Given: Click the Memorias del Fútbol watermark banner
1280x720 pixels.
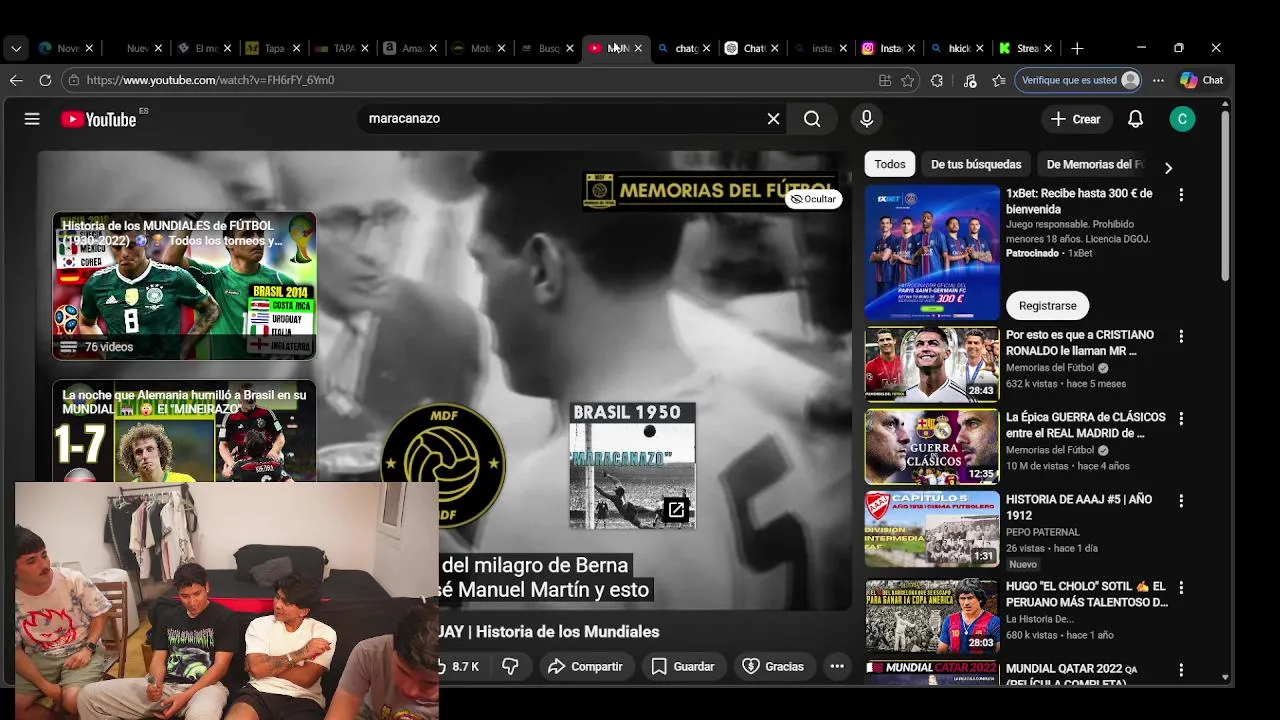Looking at the screenshot, I should tap(708, 190).
